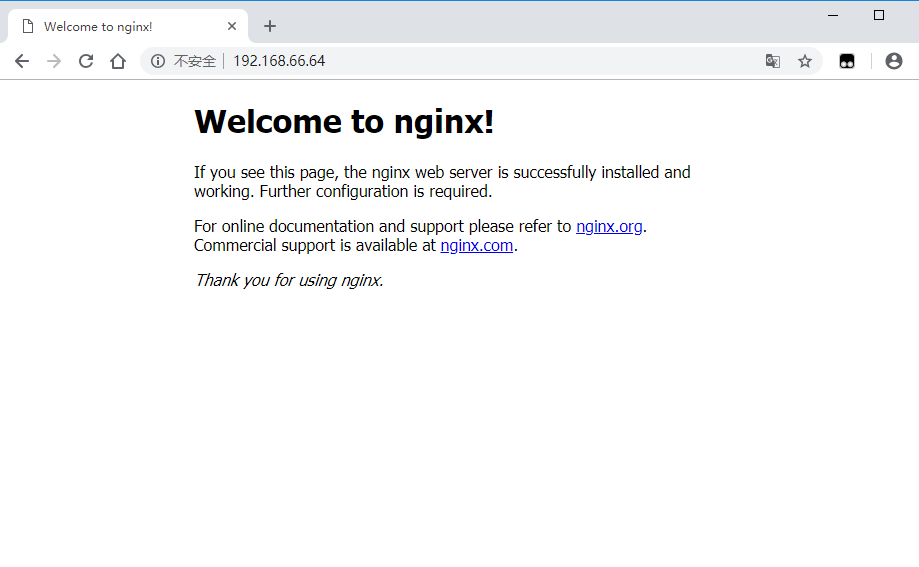
Task: Click the 不安全 security label
Action: (x=195, y=61)
